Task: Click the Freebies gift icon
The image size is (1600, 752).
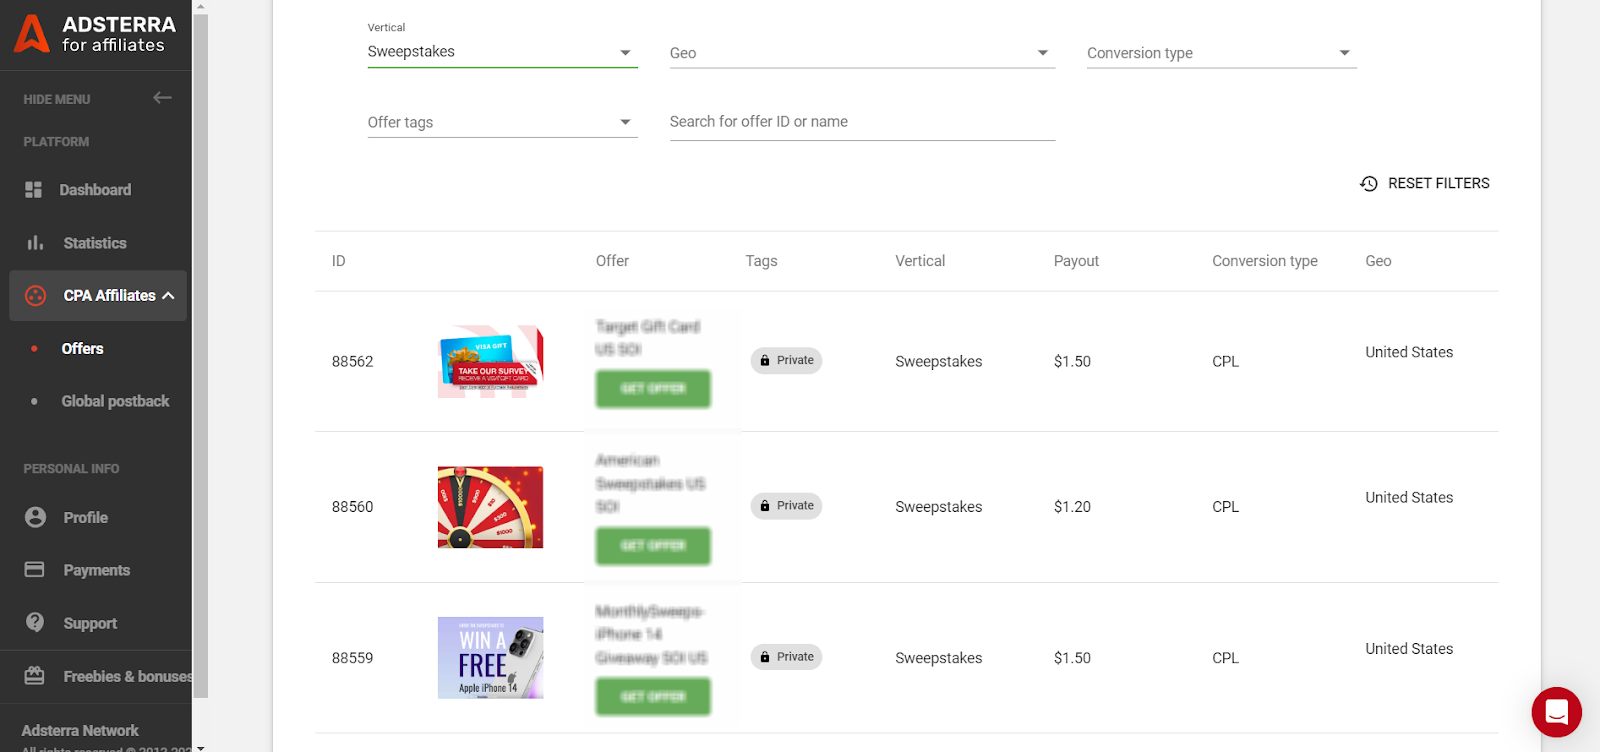Action: pos(34,676)
